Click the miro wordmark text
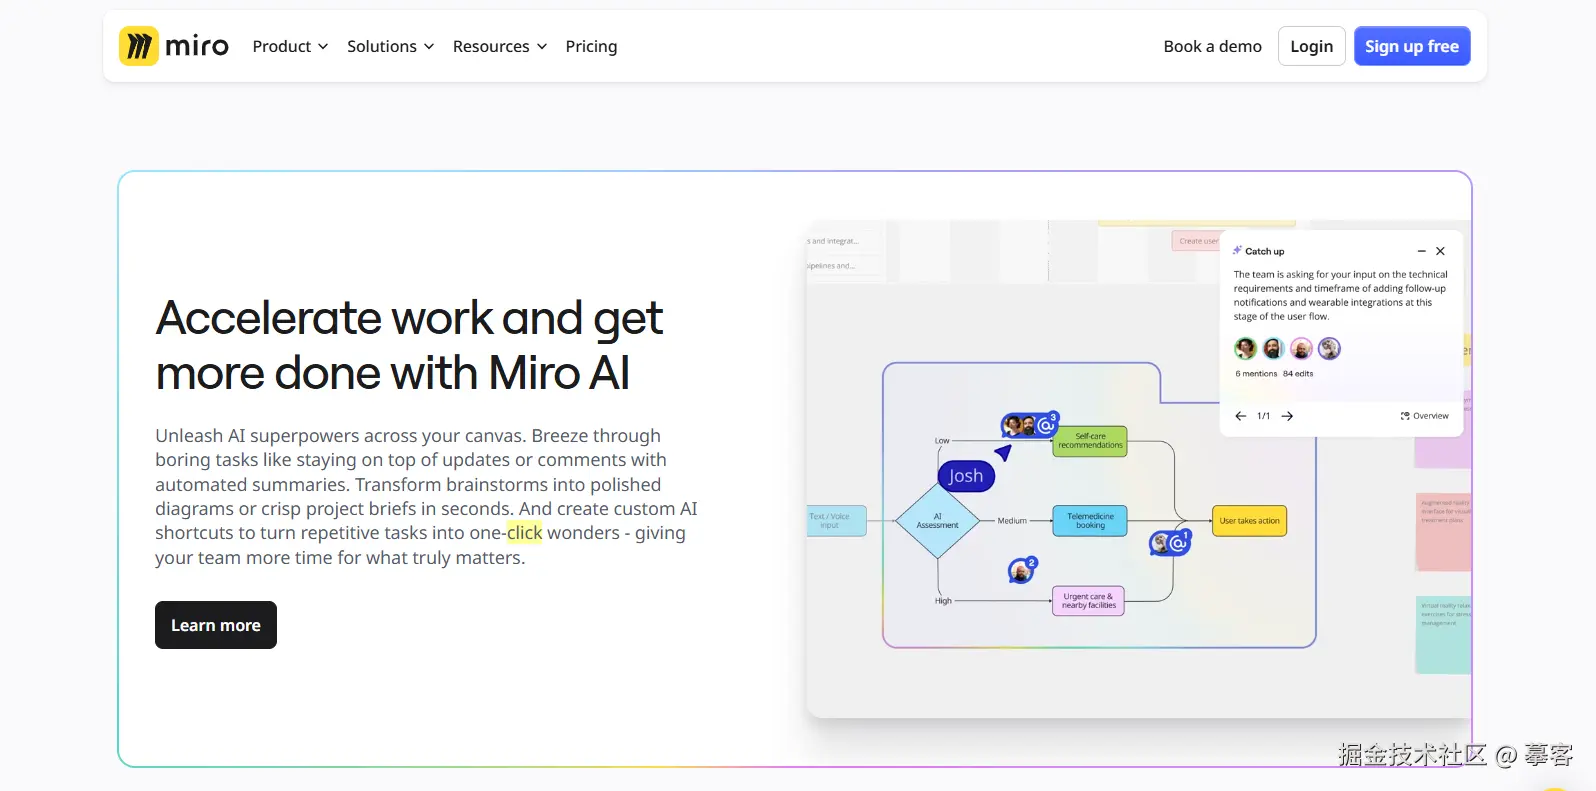The width and height of the screenshot is (1596, 791). [x=197, y=46]
